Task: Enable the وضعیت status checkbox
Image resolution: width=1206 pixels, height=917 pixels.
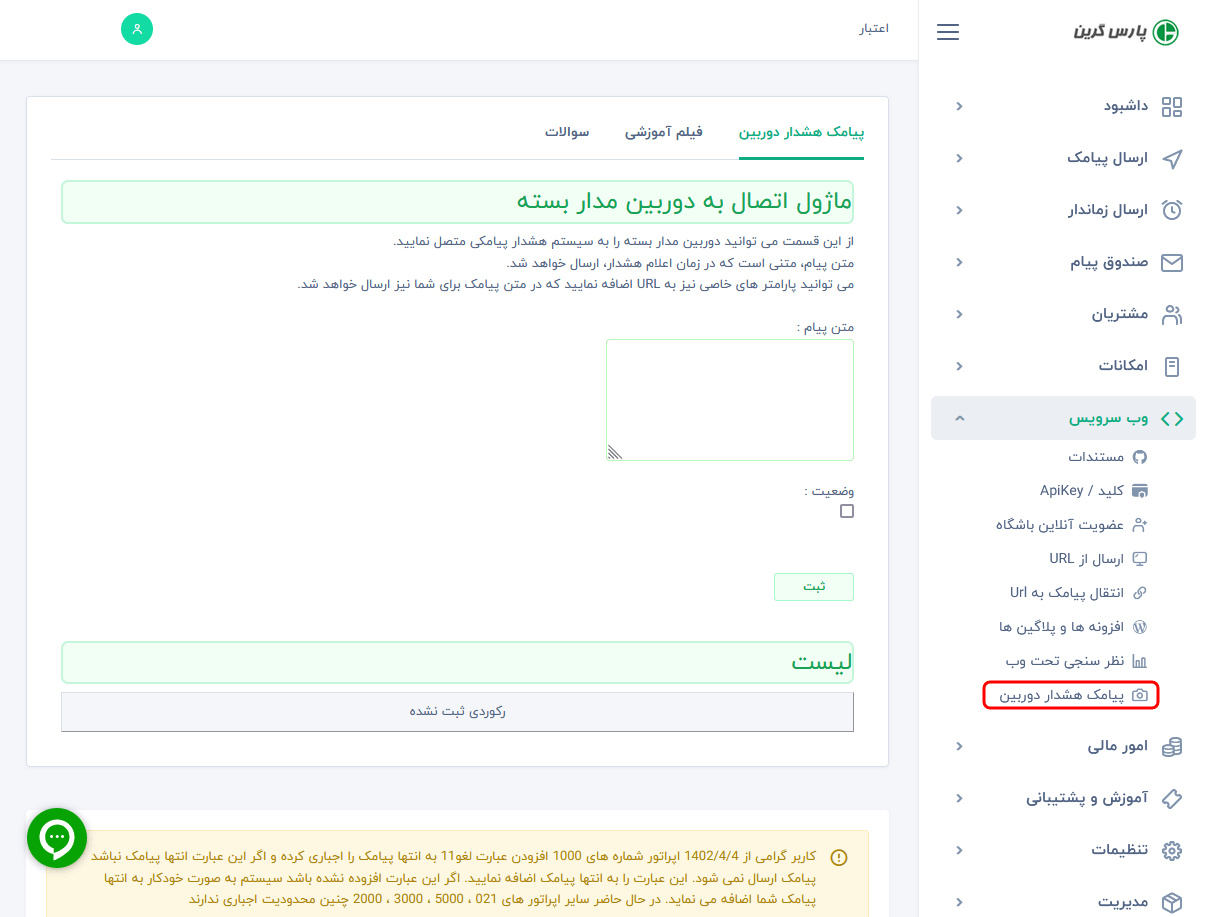Action: pyautogui.click(x=846, y=510)
